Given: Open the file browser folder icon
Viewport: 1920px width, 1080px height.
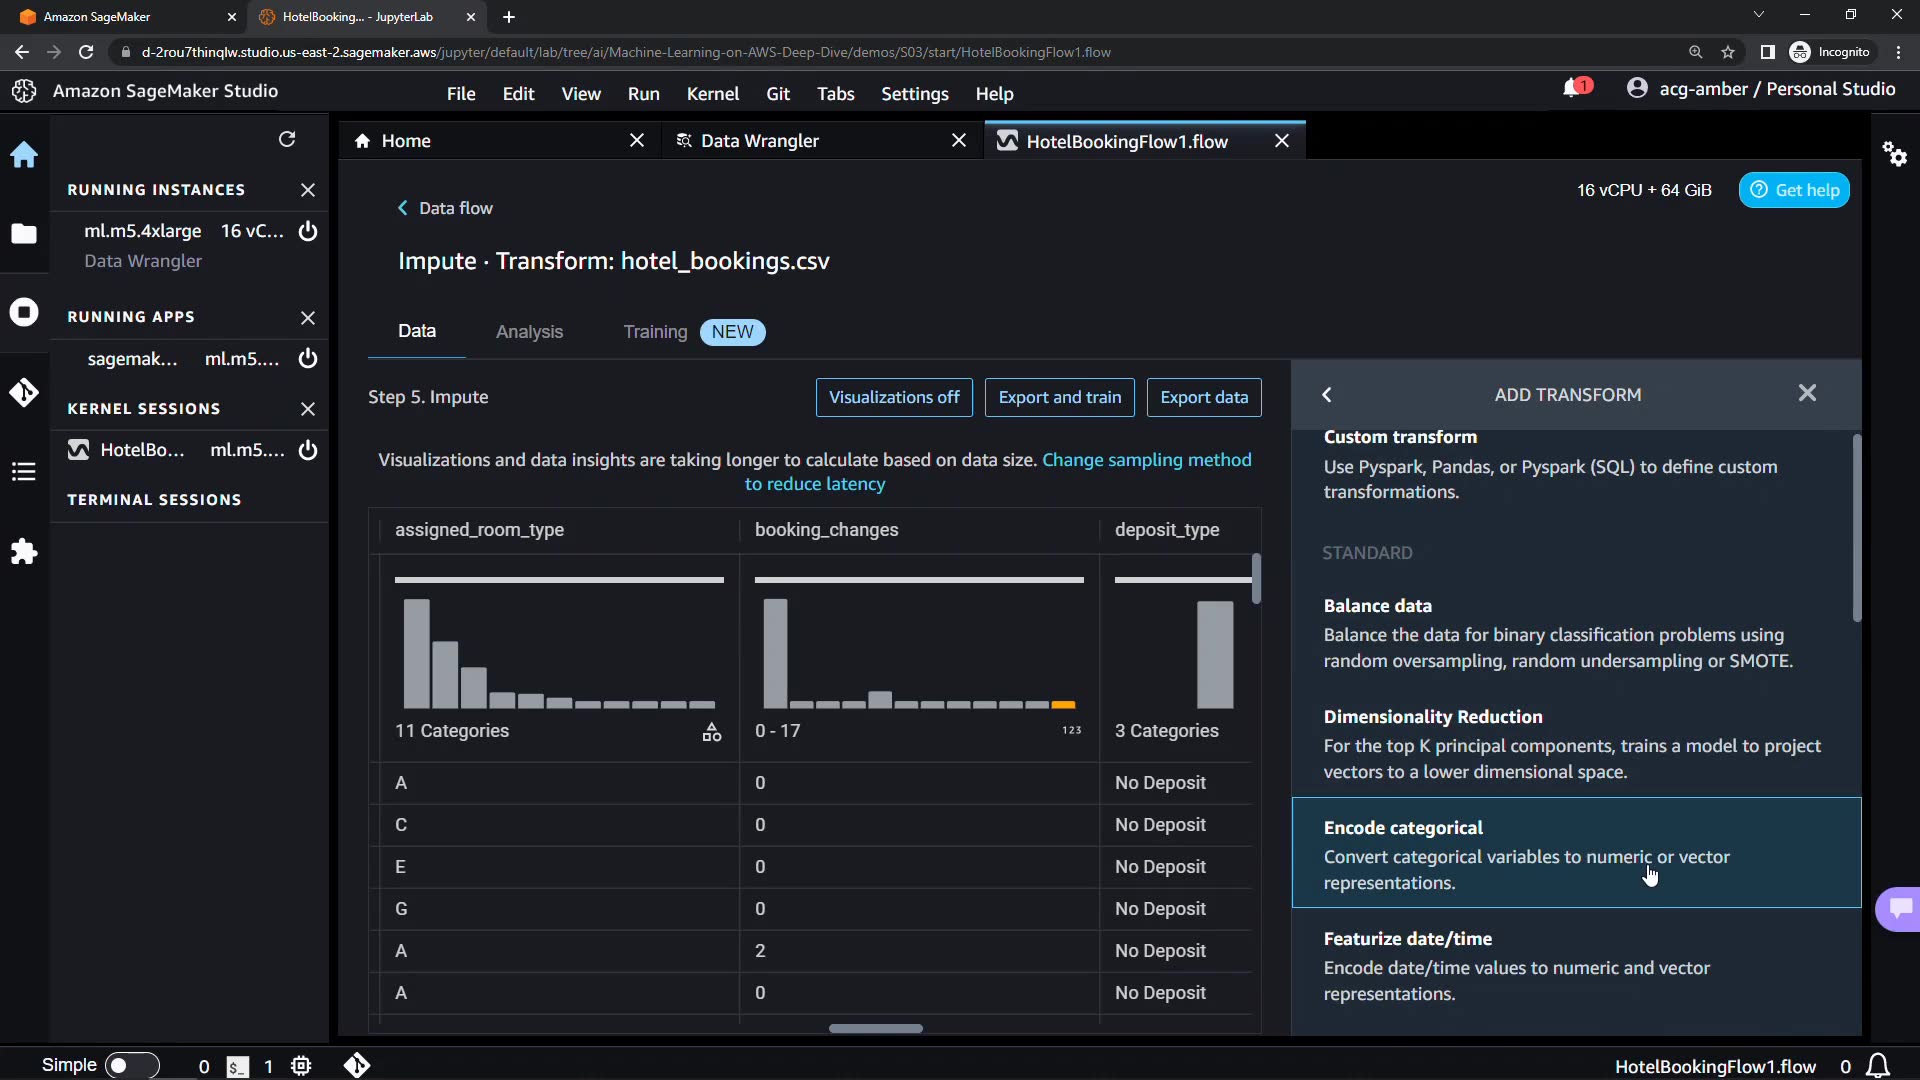Looking at the screenshot, I should point(24,234).
